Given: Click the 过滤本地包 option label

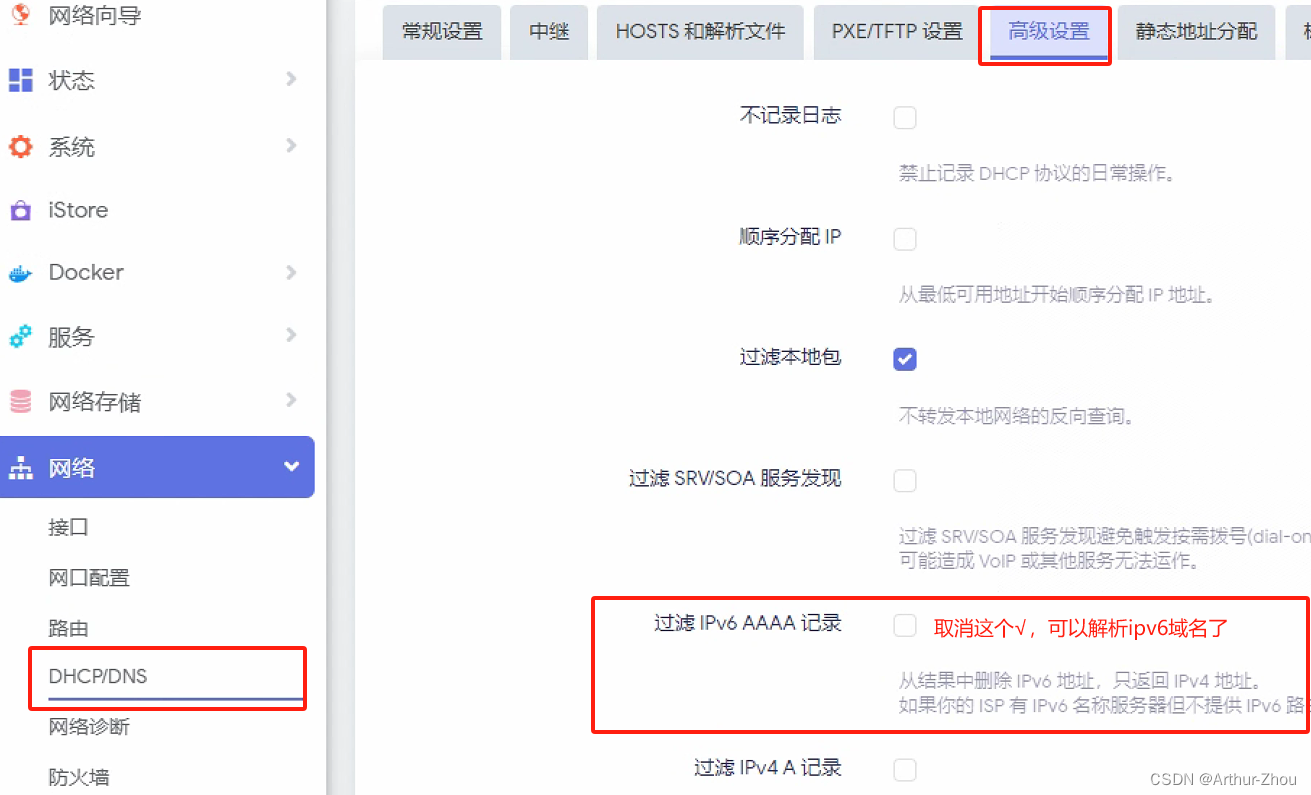Looking at the screenshot, I should click(790, 357).
